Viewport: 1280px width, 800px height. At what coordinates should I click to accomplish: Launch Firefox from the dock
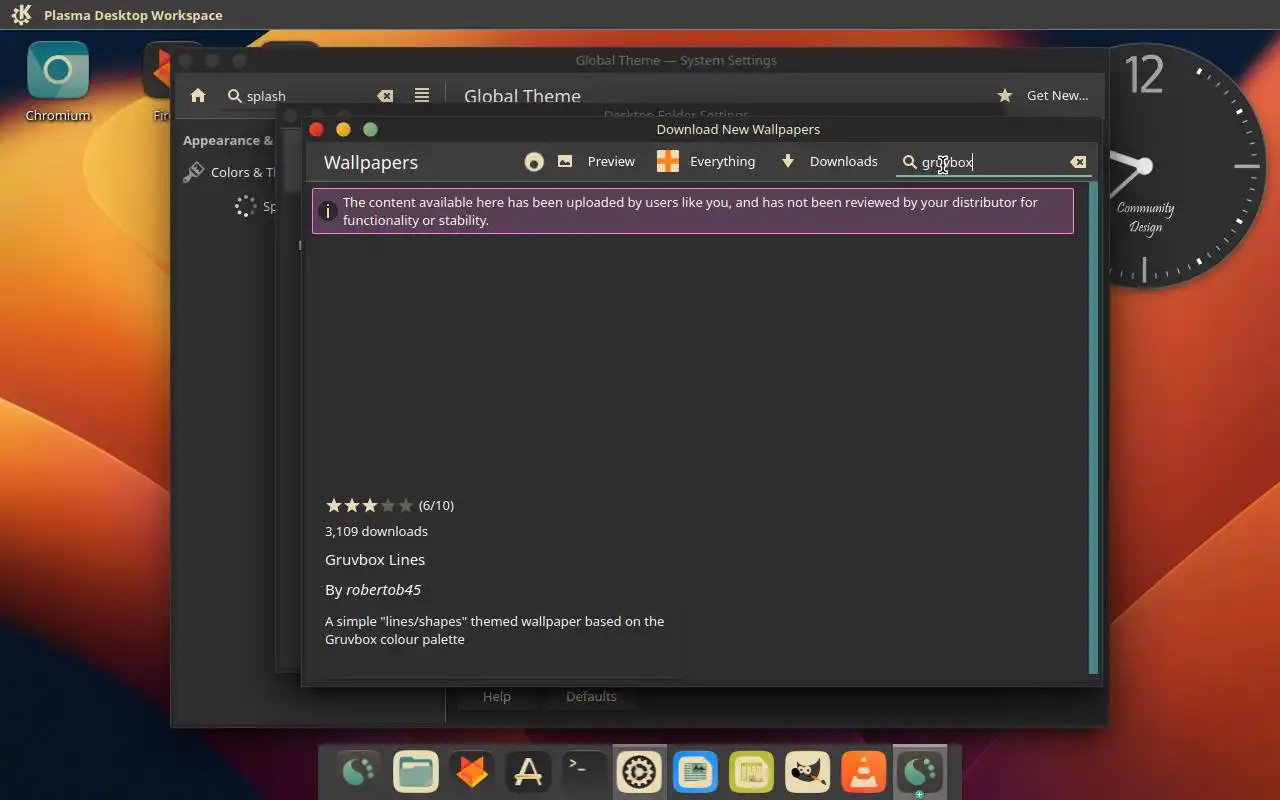click(x=472, y=771)
